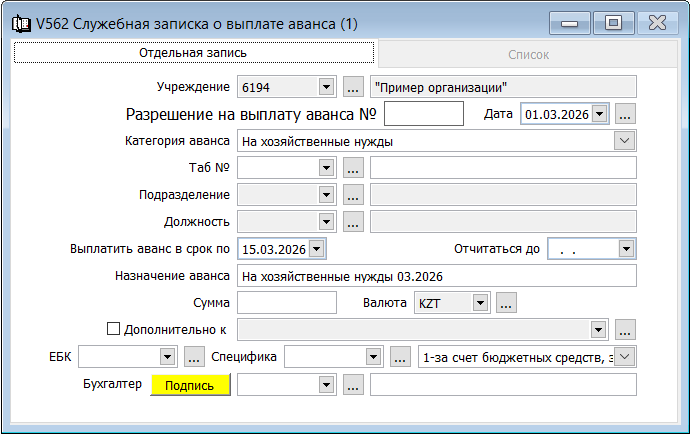Open lookup button next to Учреждение field

352,87
